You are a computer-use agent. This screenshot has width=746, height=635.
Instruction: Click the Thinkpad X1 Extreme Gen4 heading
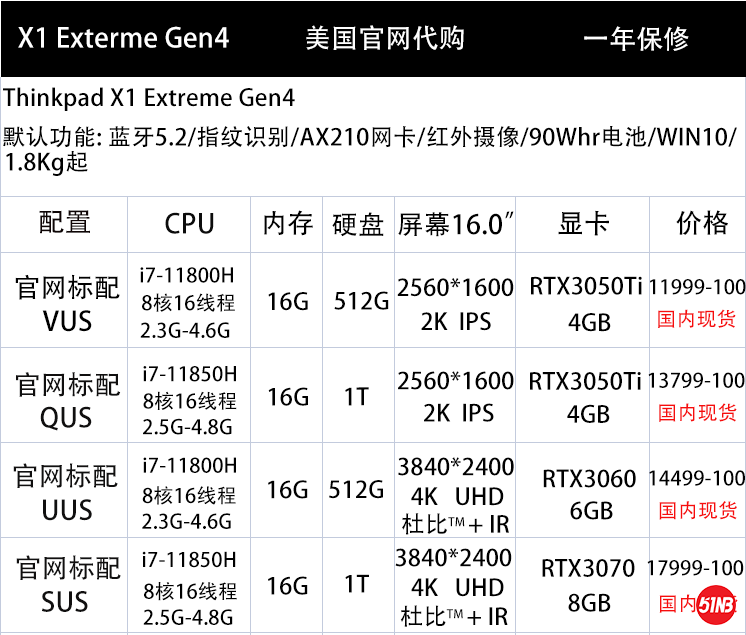coord(149,98)
